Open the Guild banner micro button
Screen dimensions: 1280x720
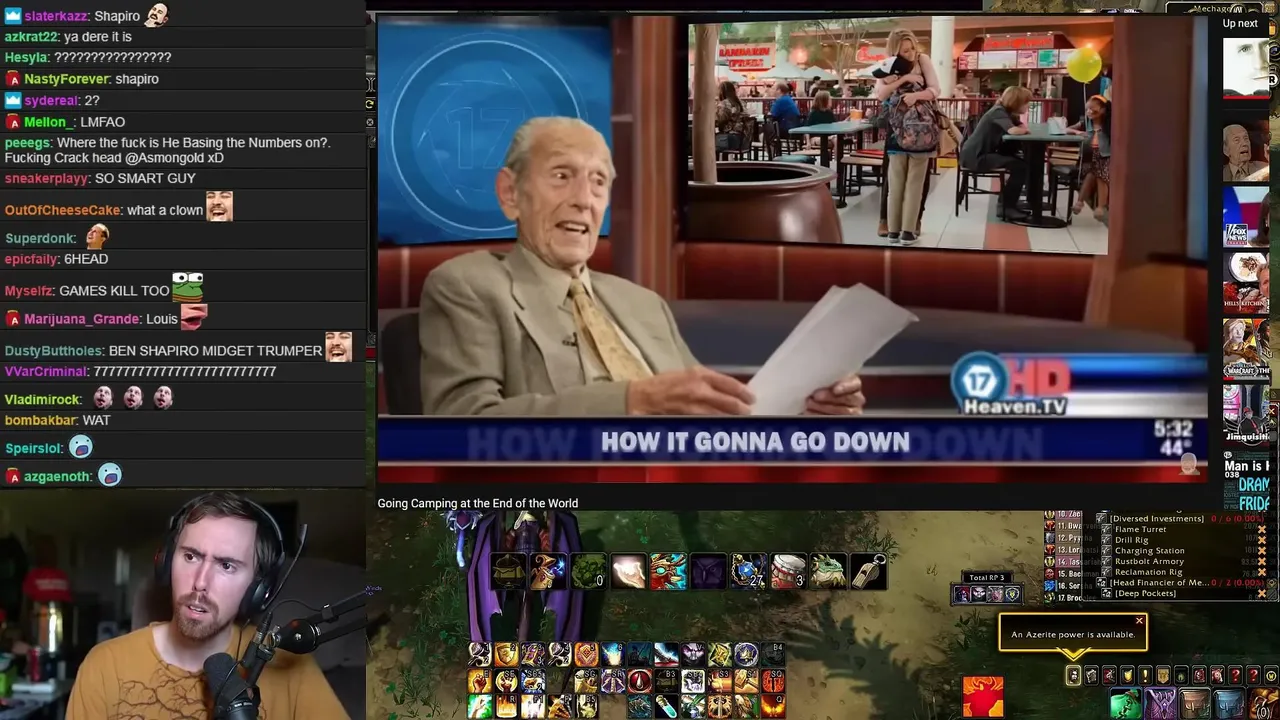[1163, 676]
